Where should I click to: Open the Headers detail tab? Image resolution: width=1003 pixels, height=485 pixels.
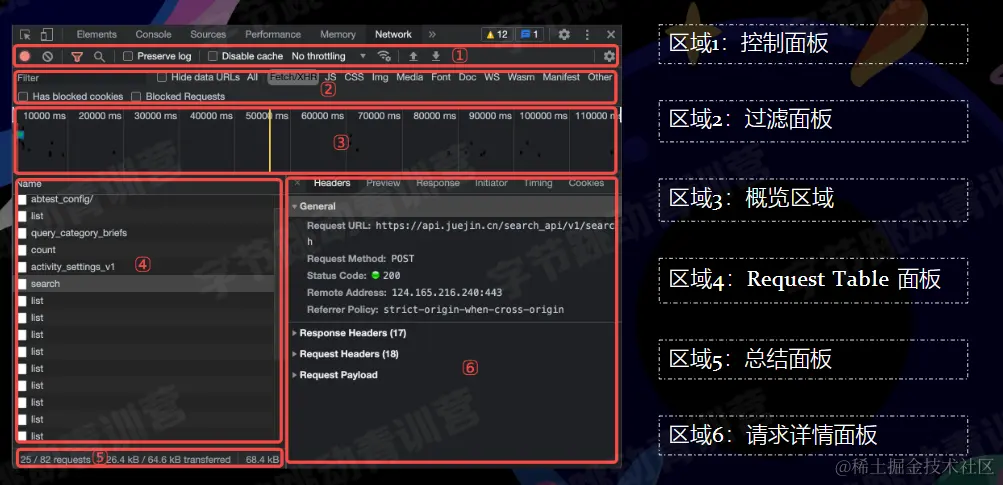click(x=332, y=183)
